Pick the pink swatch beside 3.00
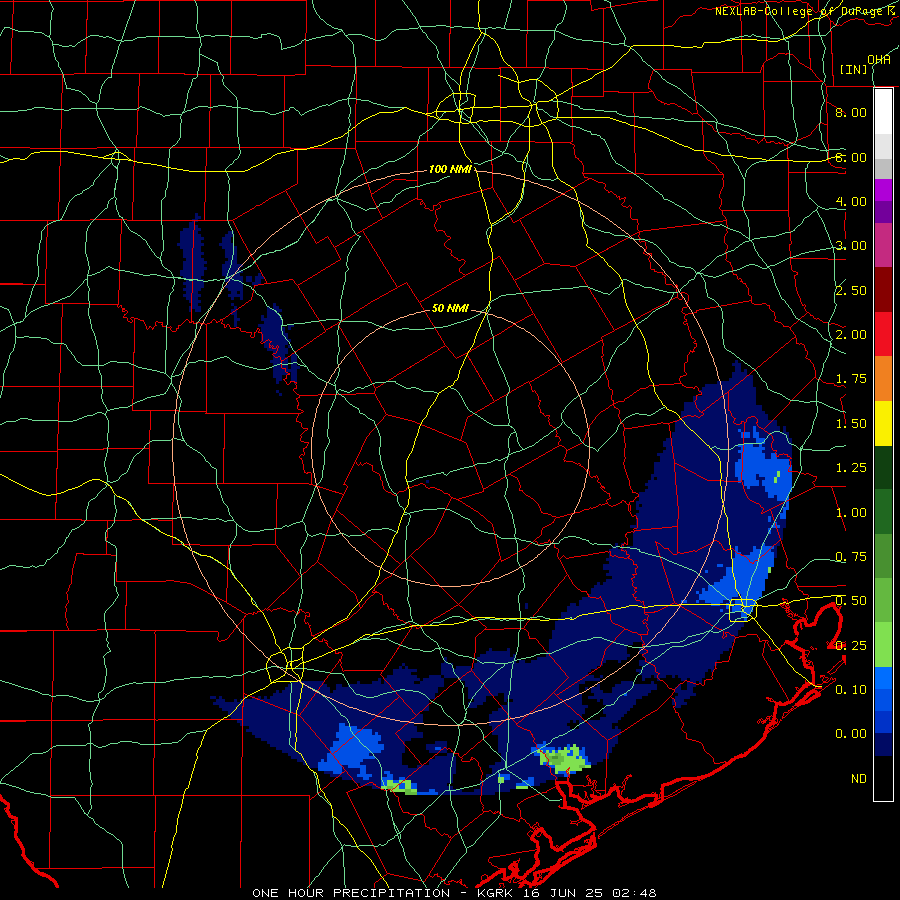Viewport: 900px width, 900px height. coord(883,245)
